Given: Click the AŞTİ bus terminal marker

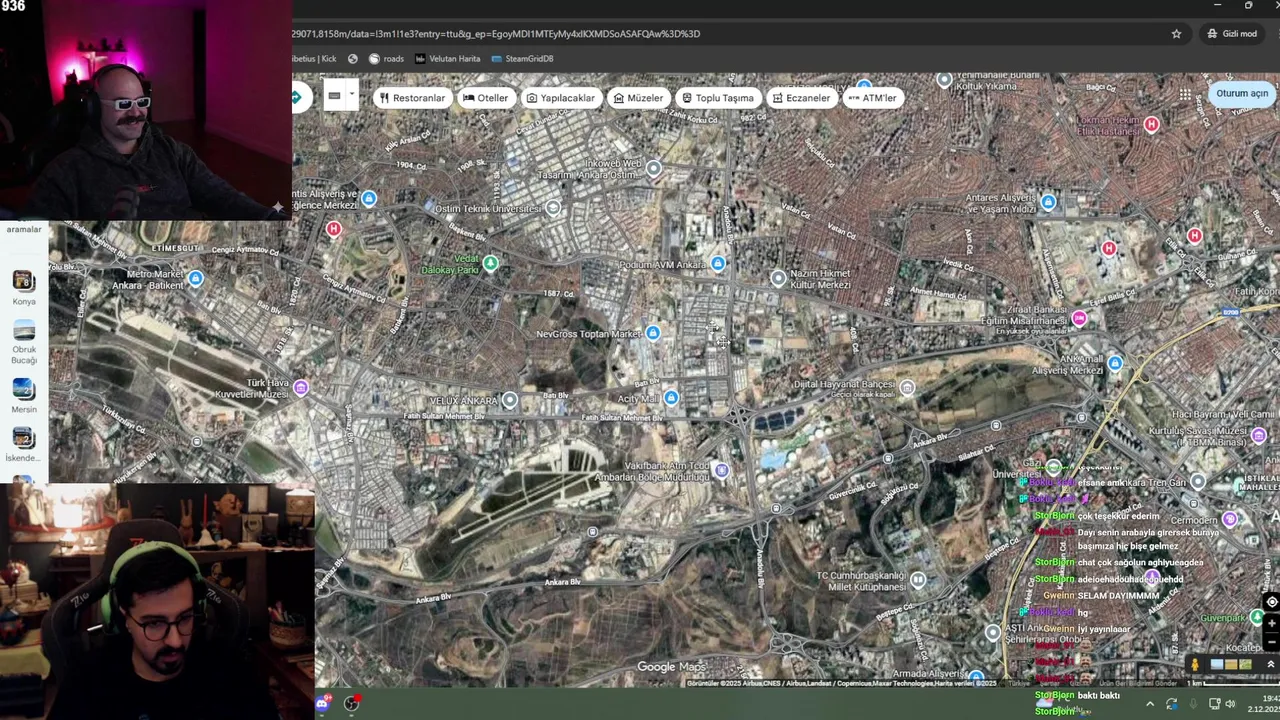Looking at the screenshot, I should tap(992, 632).
